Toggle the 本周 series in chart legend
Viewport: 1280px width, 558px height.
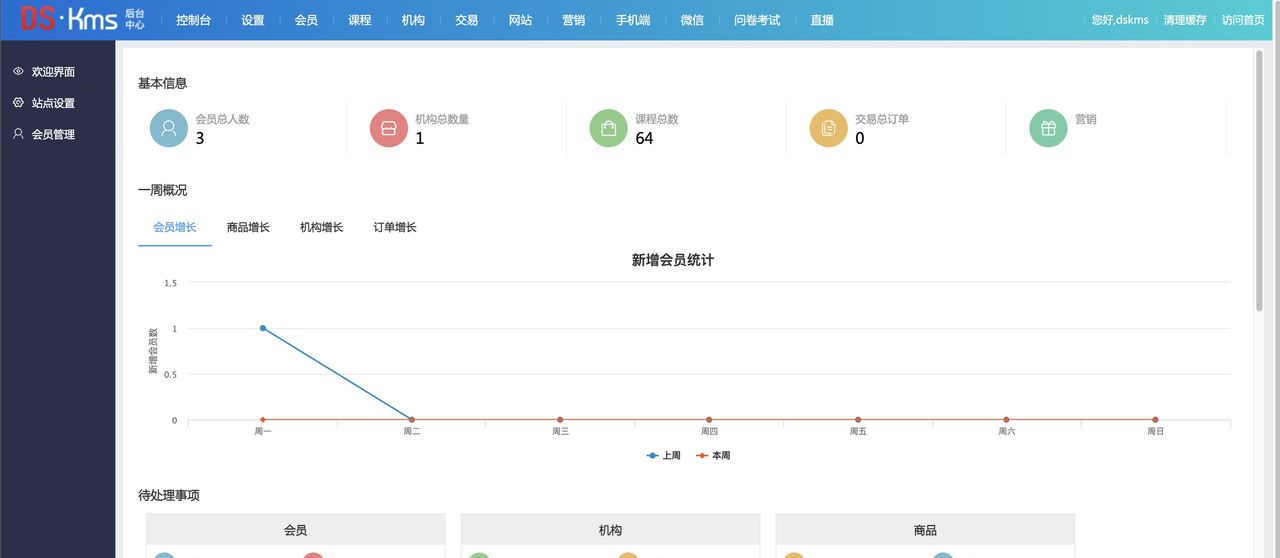point(713,455)
